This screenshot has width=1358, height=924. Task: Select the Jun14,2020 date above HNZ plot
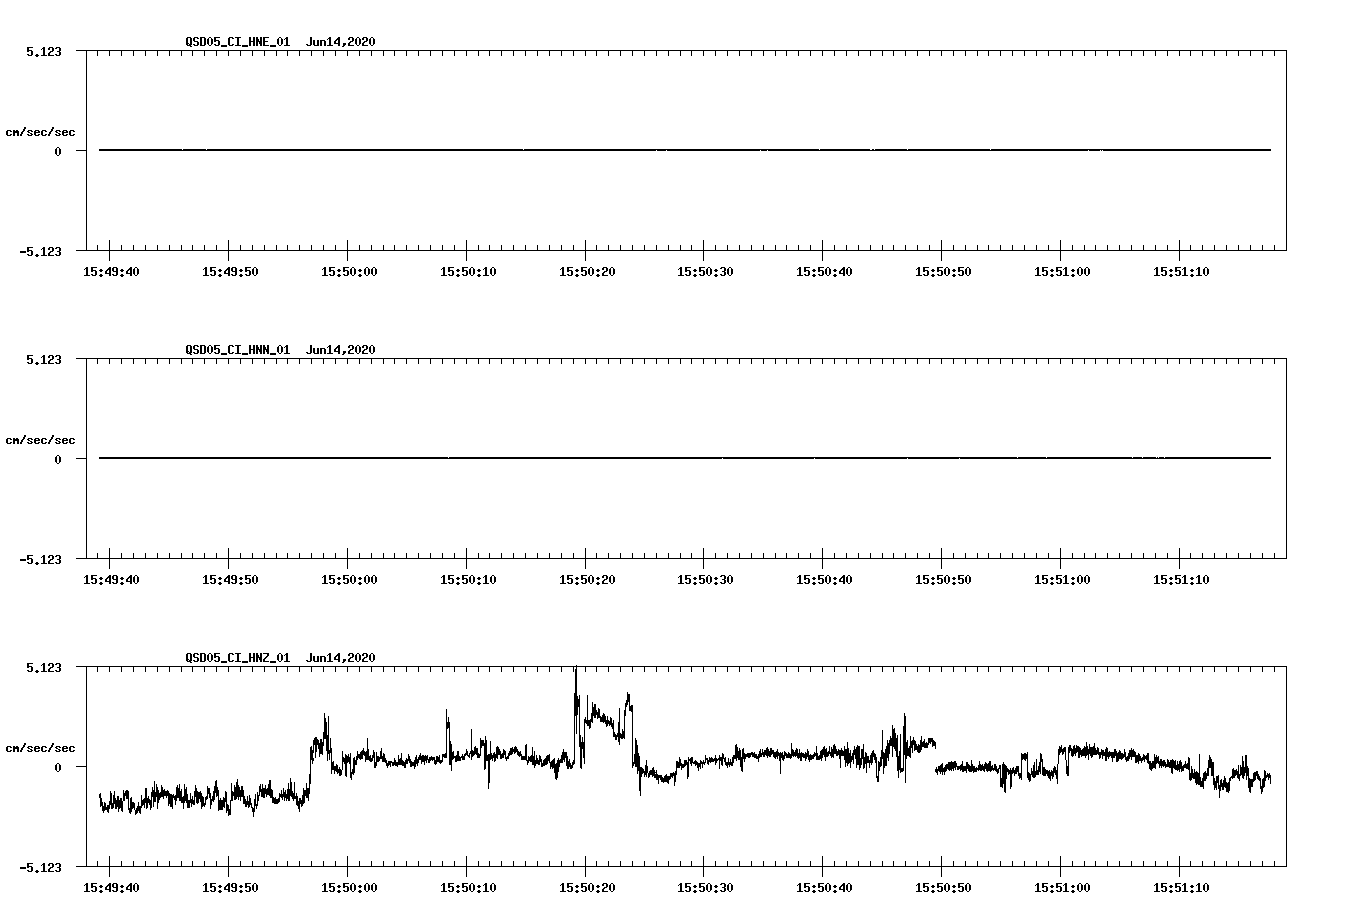341,658
